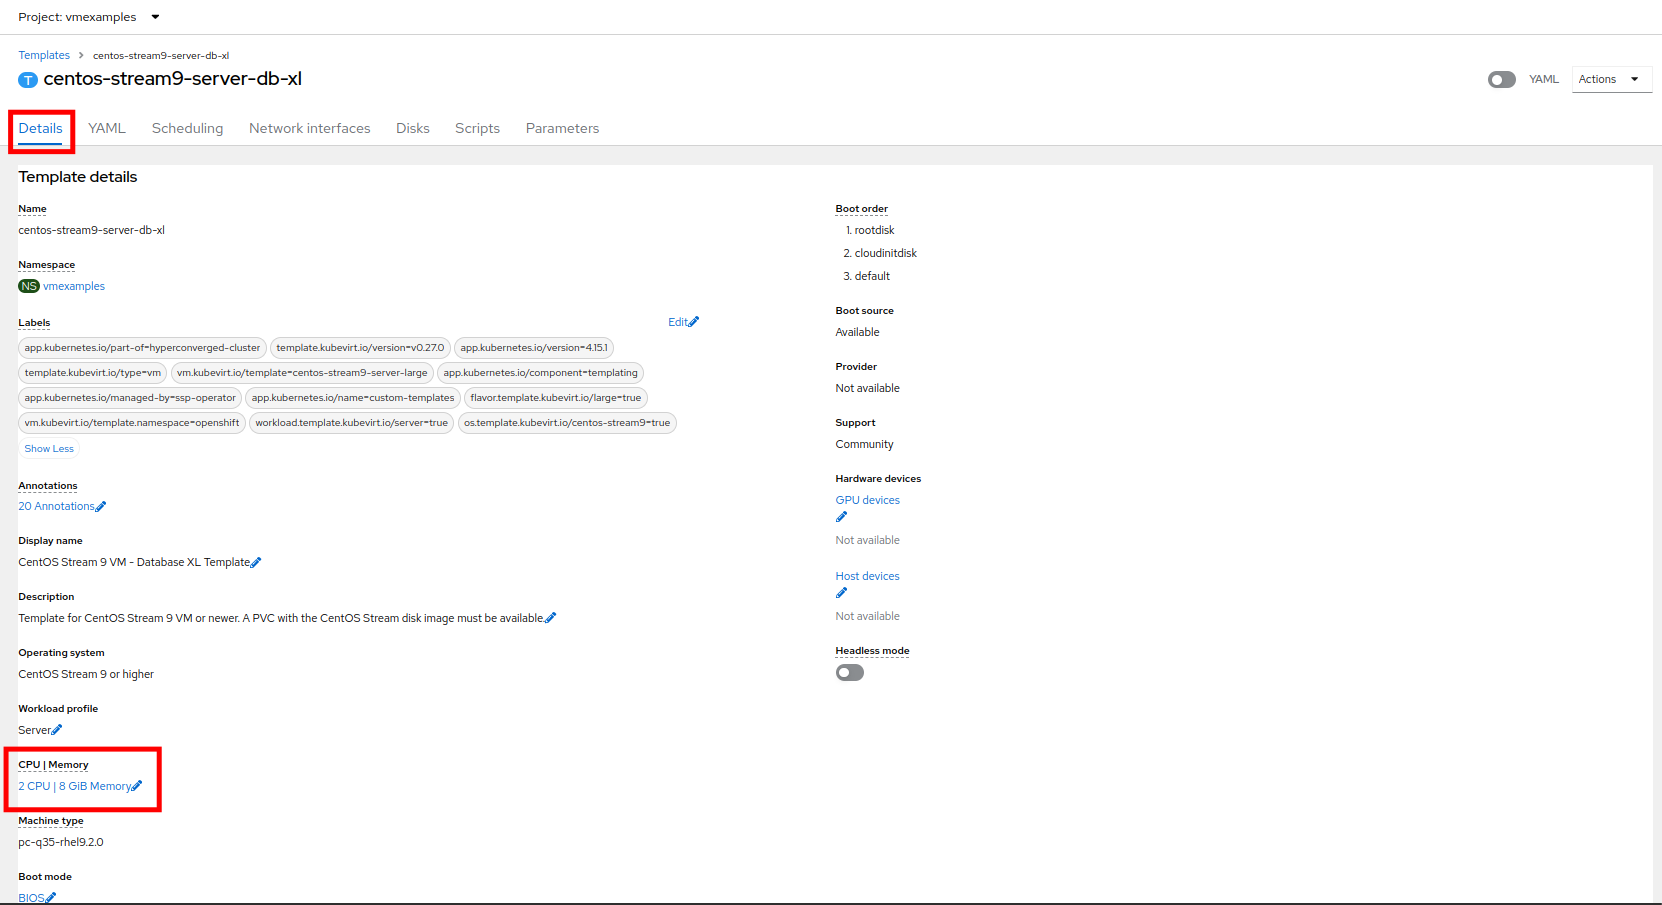Enable the Headless mode switch

[x=849, y=673]
